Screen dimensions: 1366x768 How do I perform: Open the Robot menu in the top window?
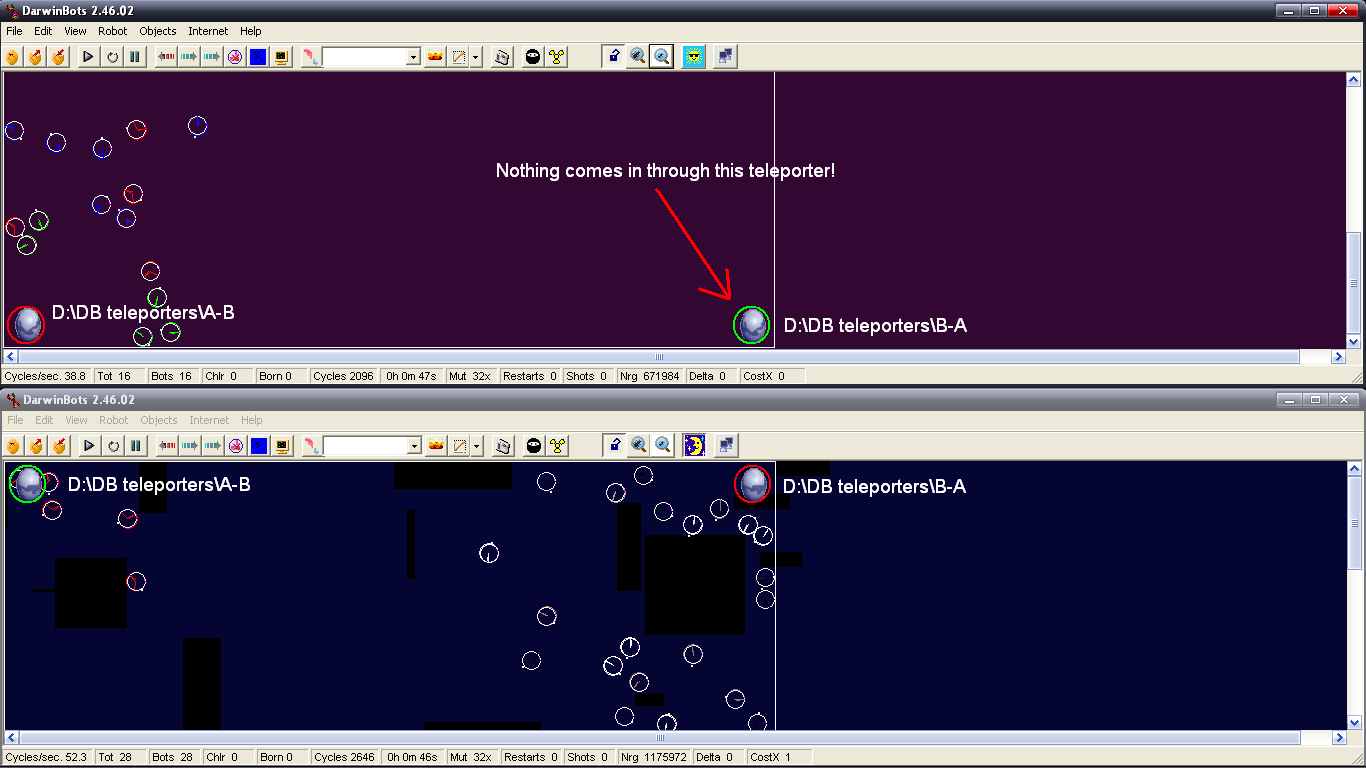(x=112, y=31)
